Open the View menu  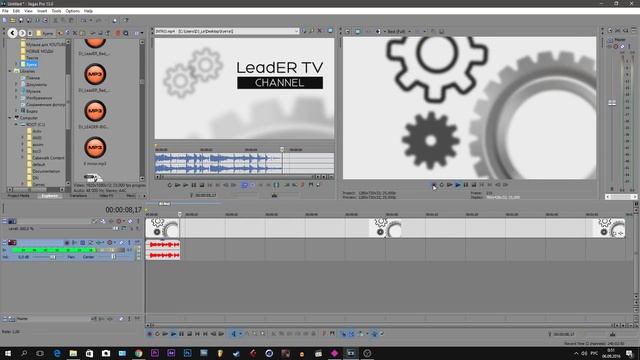(x=28, y=11)
